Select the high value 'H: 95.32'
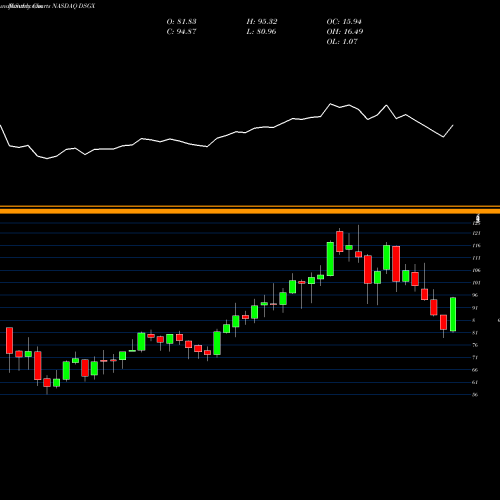Screen dimensions: 500x500 (262, 22)
